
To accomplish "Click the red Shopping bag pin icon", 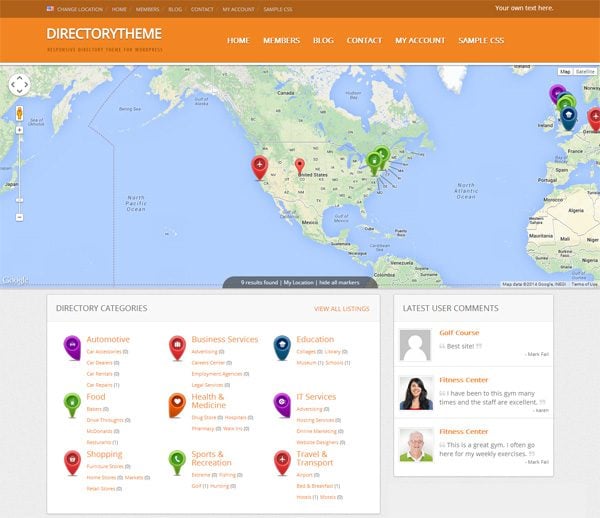I will point(72,463).
